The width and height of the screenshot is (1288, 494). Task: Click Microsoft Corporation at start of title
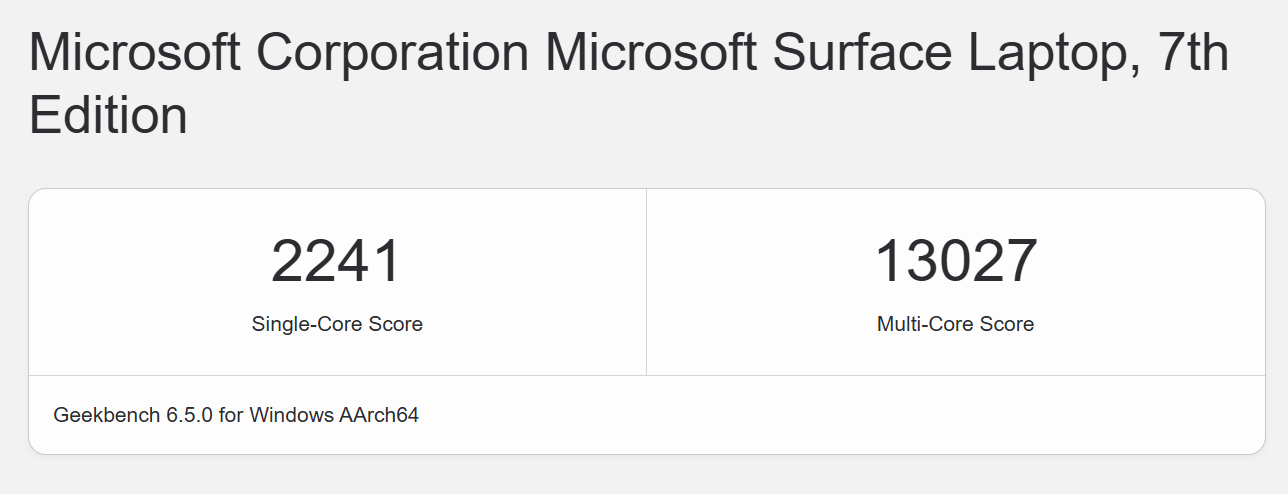click(x=278, y=52)
